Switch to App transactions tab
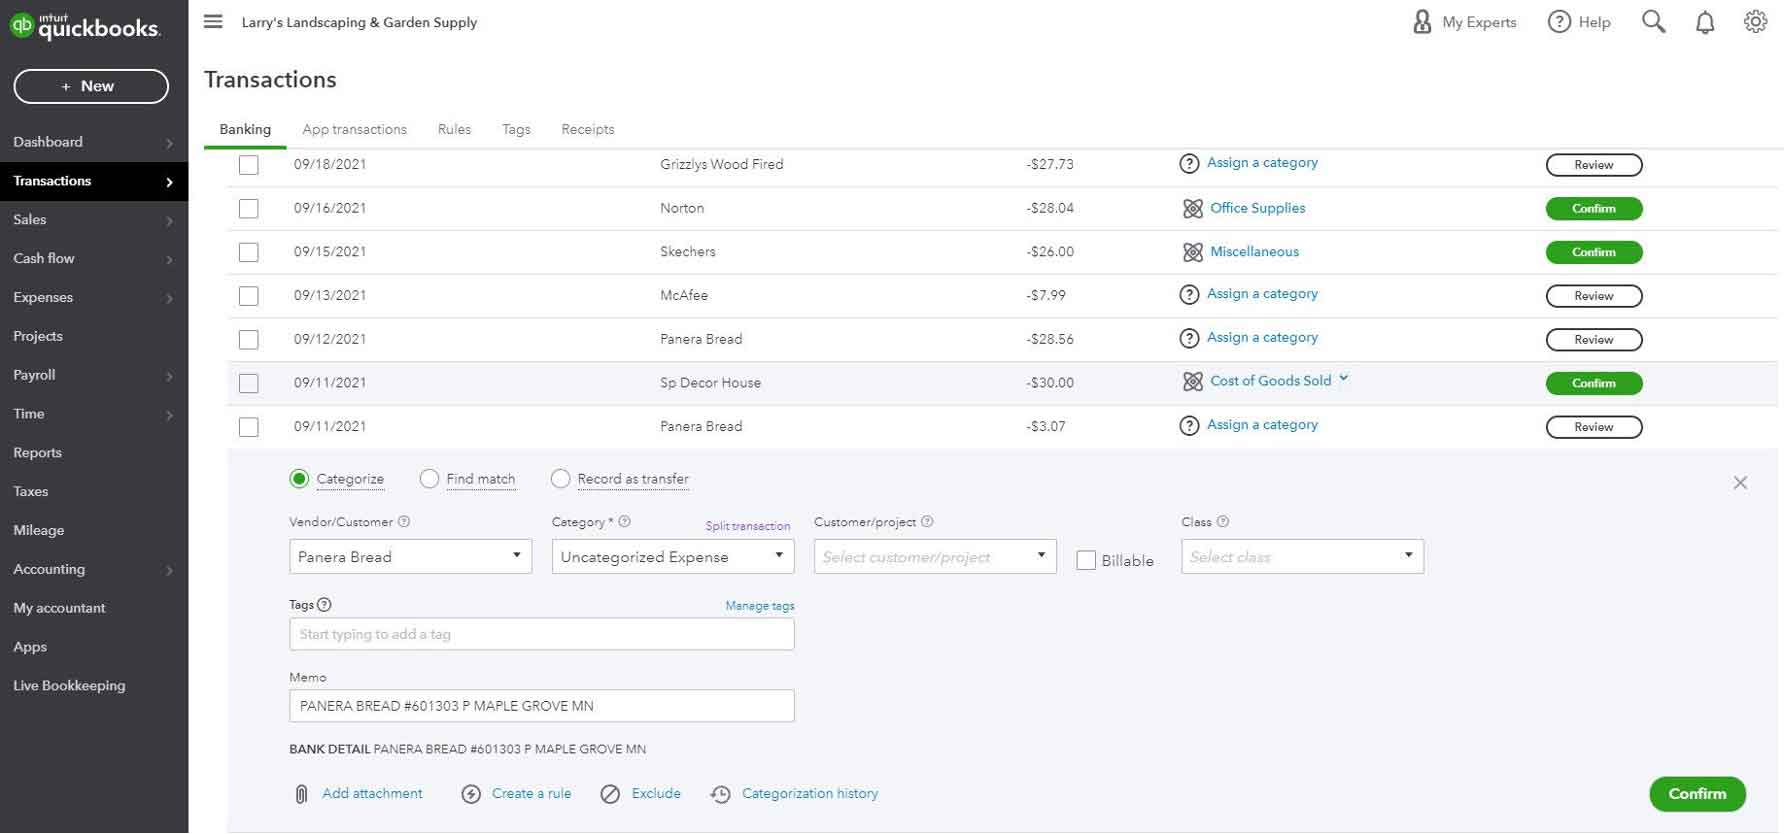Viewport: 1784px width, 834px height. pyautogui.click(x=354, y=129)
